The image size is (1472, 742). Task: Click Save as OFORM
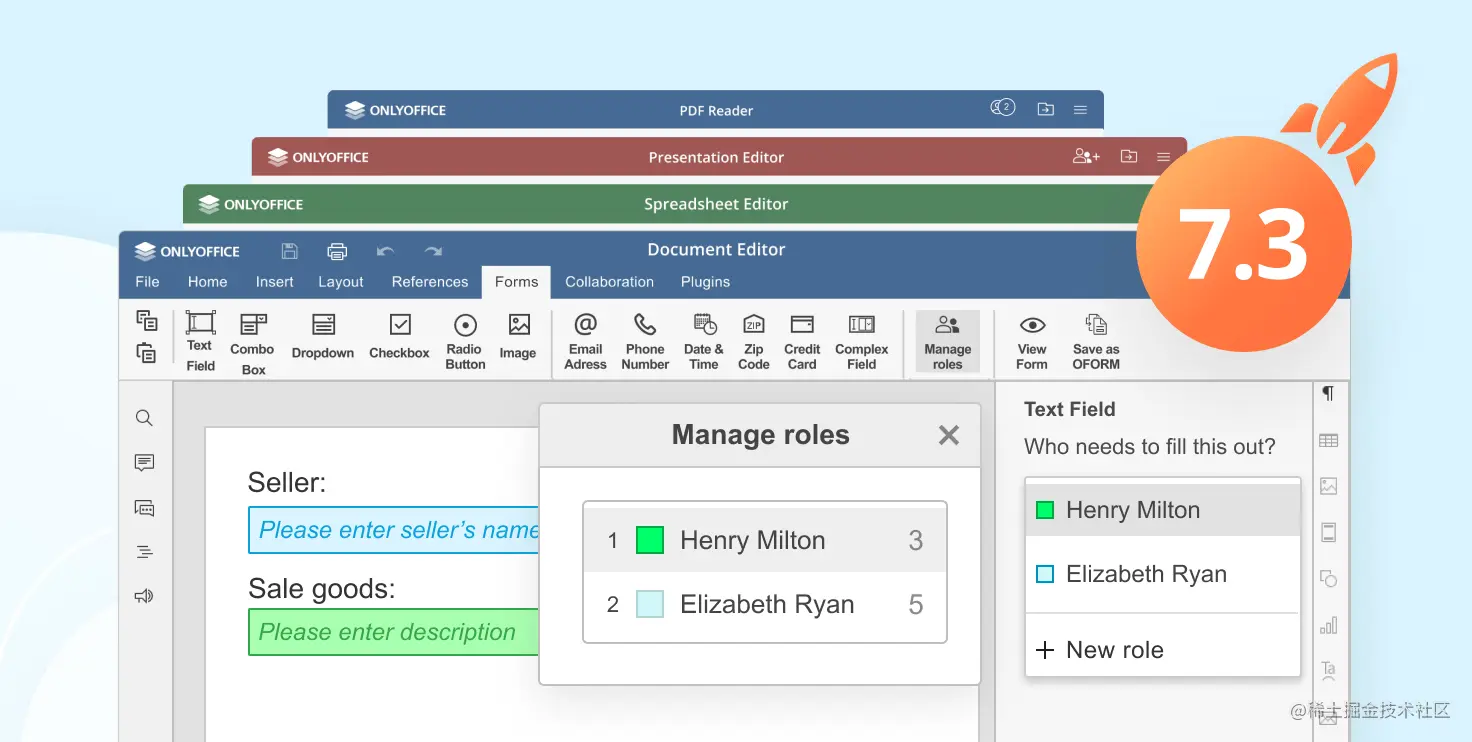1095,340
